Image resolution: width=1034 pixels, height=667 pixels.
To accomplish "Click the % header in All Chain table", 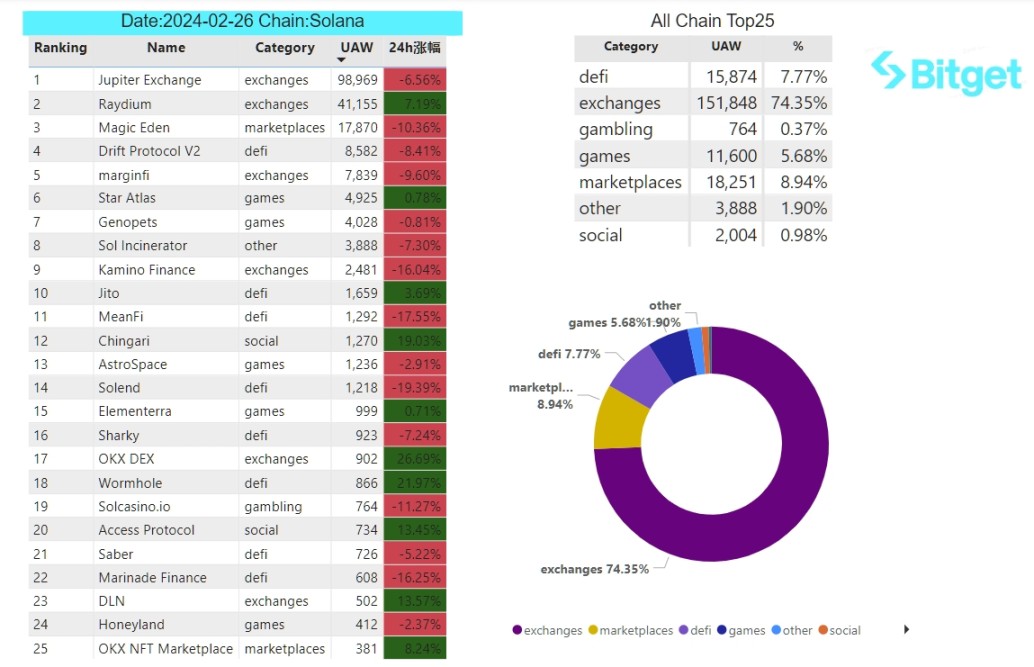I will click(797, 46).
